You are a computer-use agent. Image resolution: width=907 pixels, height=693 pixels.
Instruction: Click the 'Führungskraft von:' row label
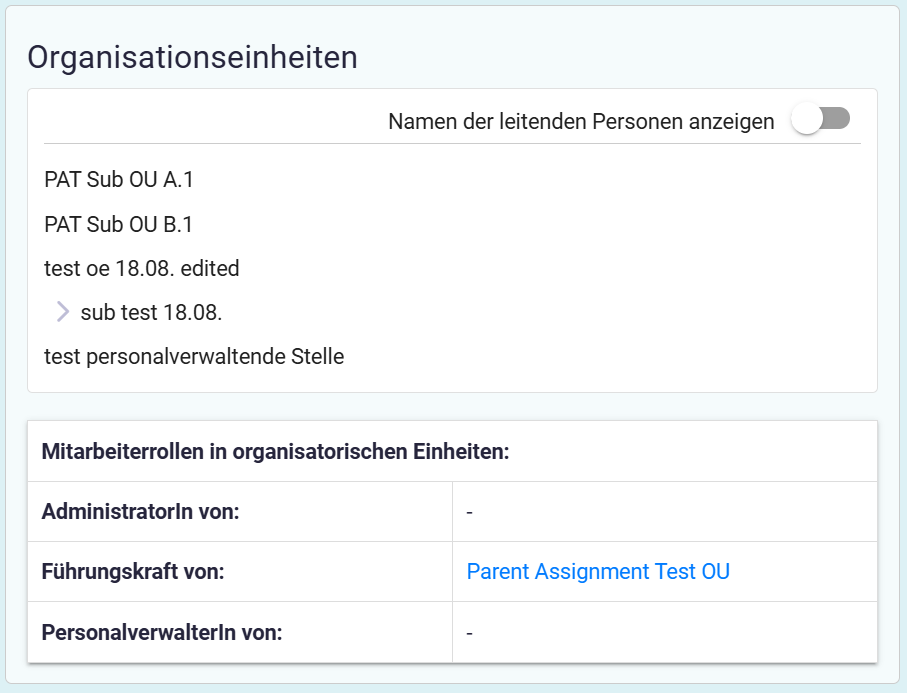click(x=133, y=572)
